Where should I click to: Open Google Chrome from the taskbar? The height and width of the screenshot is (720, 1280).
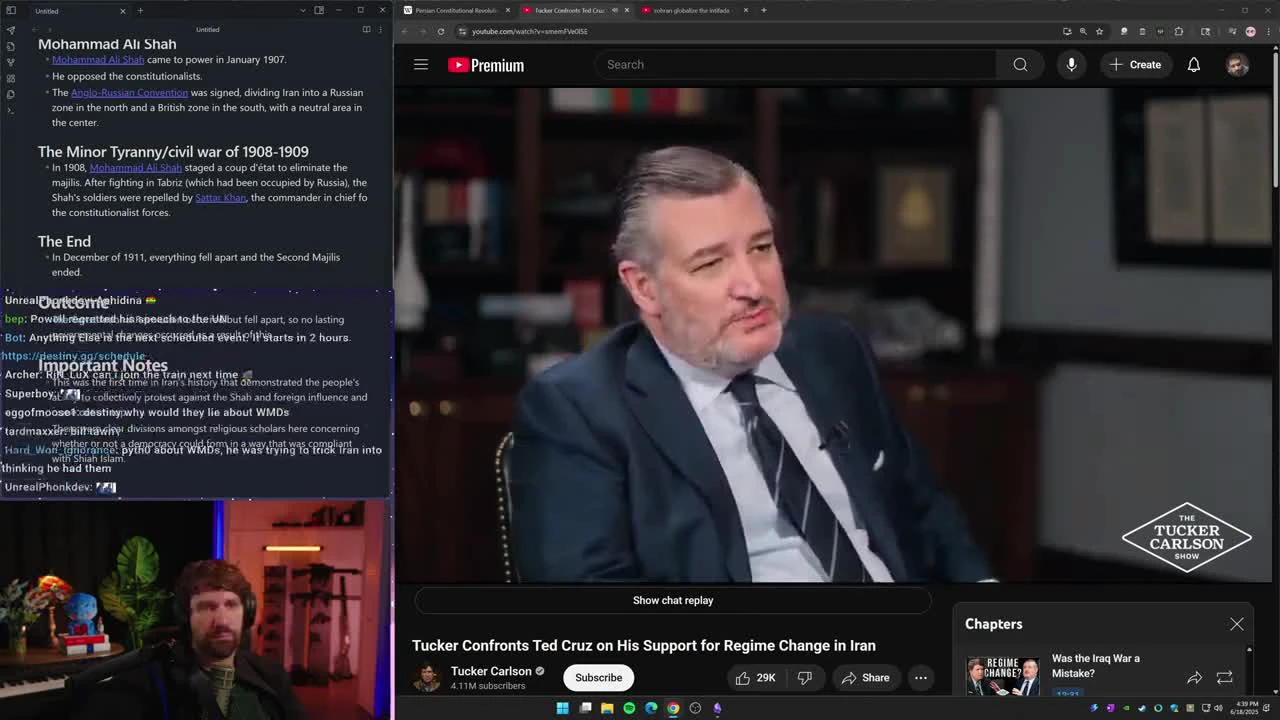click(673, 708)
